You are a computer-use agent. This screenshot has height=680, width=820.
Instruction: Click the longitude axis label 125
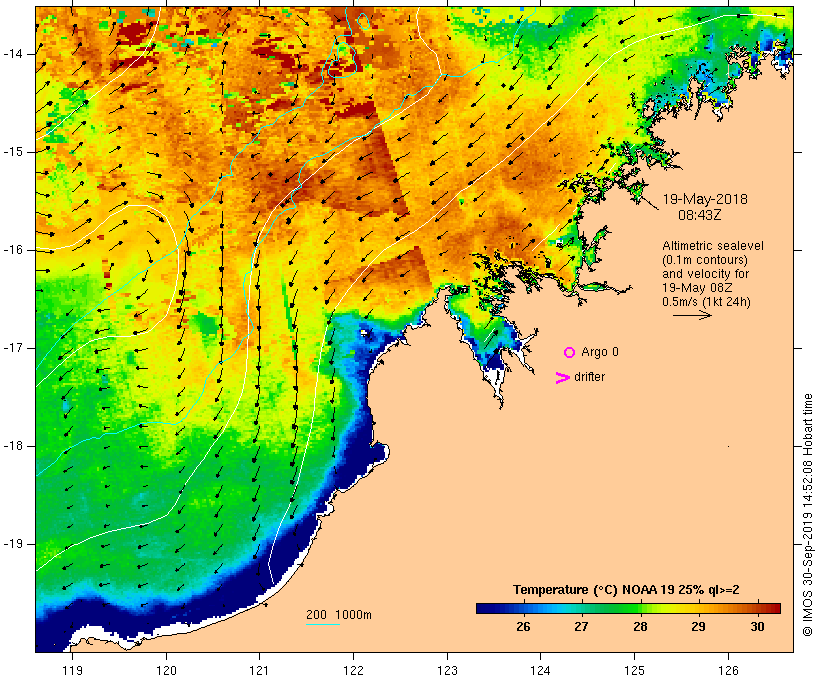pos(634,671)
